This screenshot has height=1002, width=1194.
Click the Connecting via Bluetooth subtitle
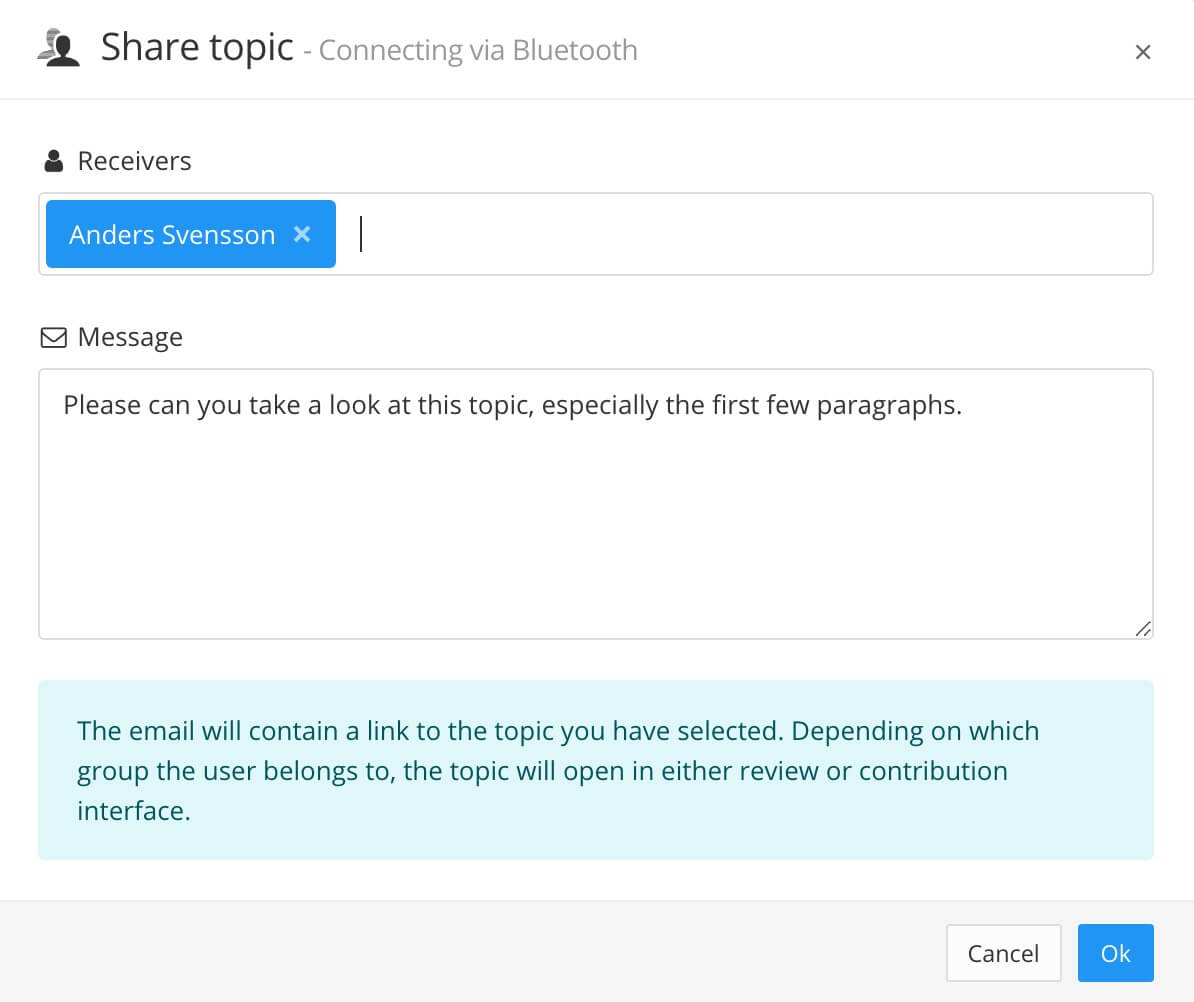point(477,50)
